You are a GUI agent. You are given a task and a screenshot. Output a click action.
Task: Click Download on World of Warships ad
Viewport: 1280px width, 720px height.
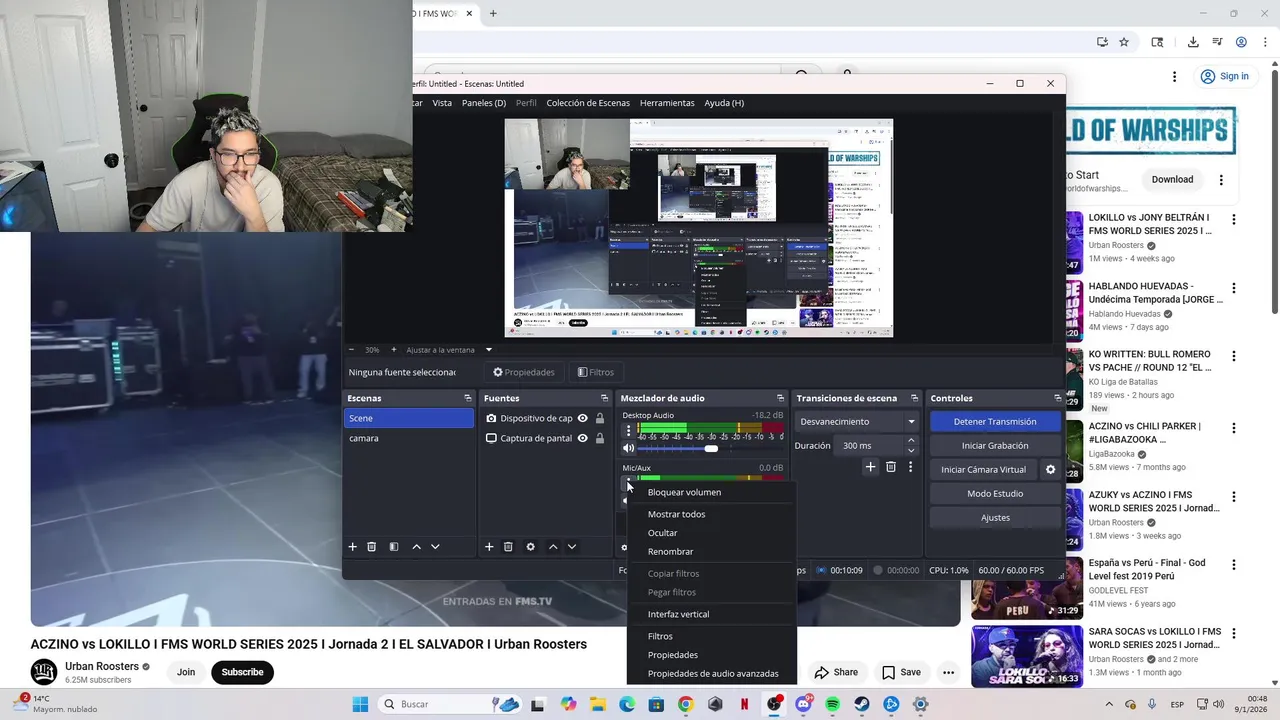pyautogui.click(x=1172, y=180)
